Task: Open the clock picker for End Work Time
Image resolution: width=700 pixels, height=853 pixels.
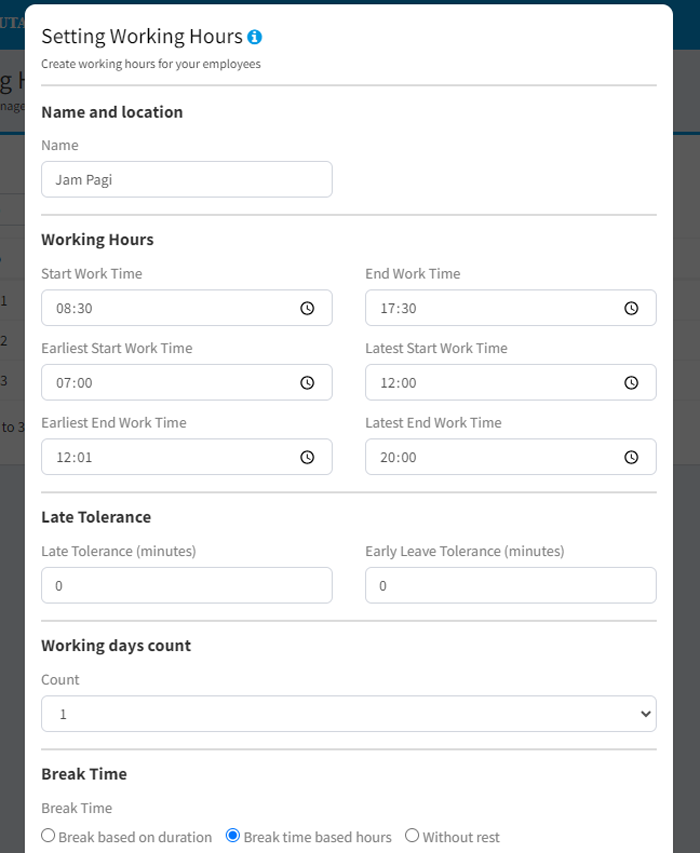Action: tap(631, 308)
